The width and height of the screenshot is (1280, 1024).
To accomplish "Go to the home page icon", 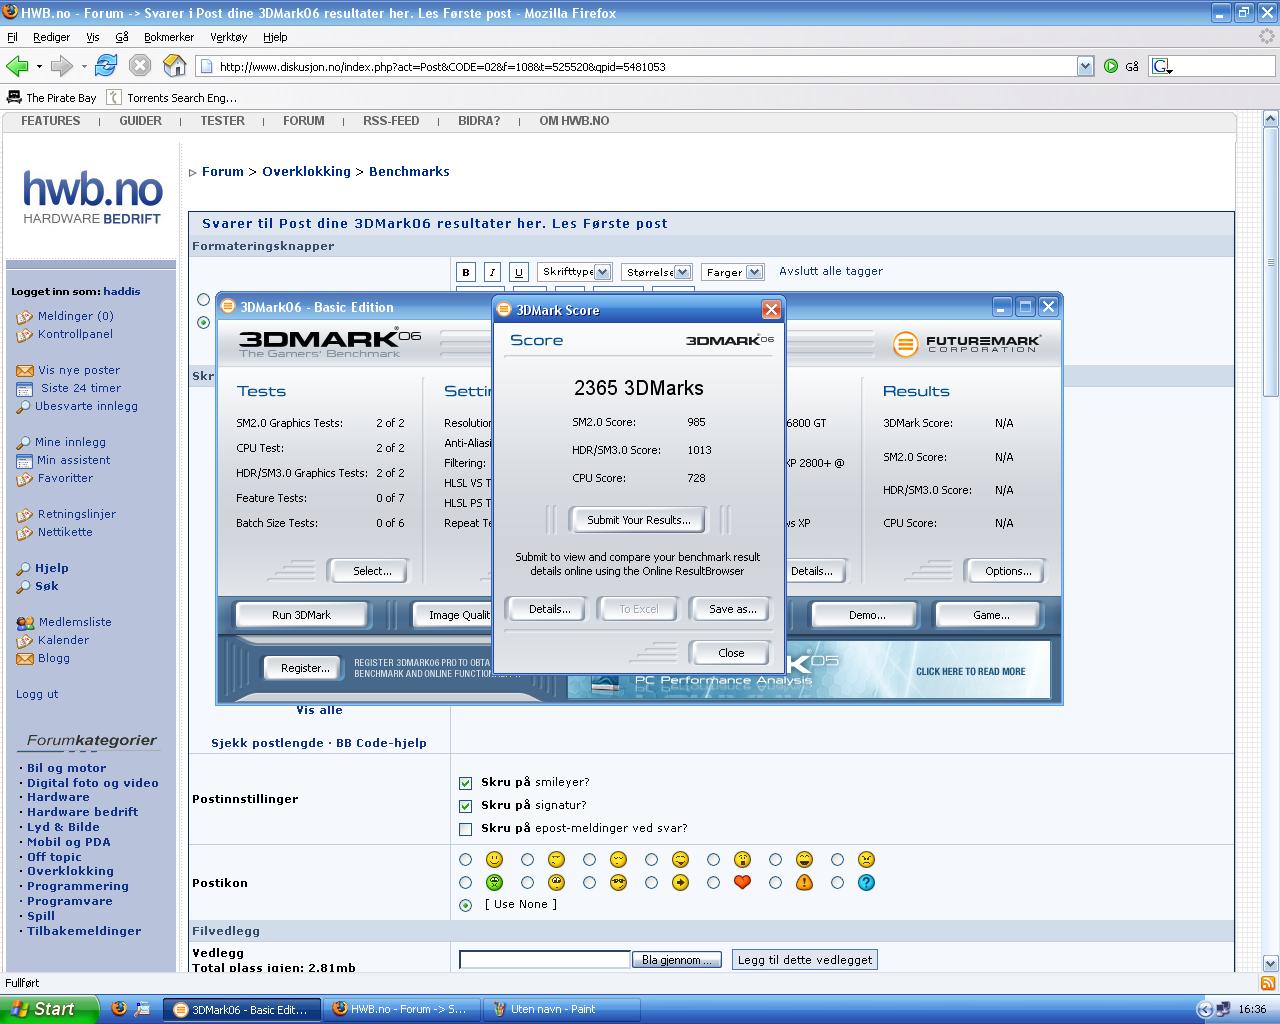I will [174, 66].
